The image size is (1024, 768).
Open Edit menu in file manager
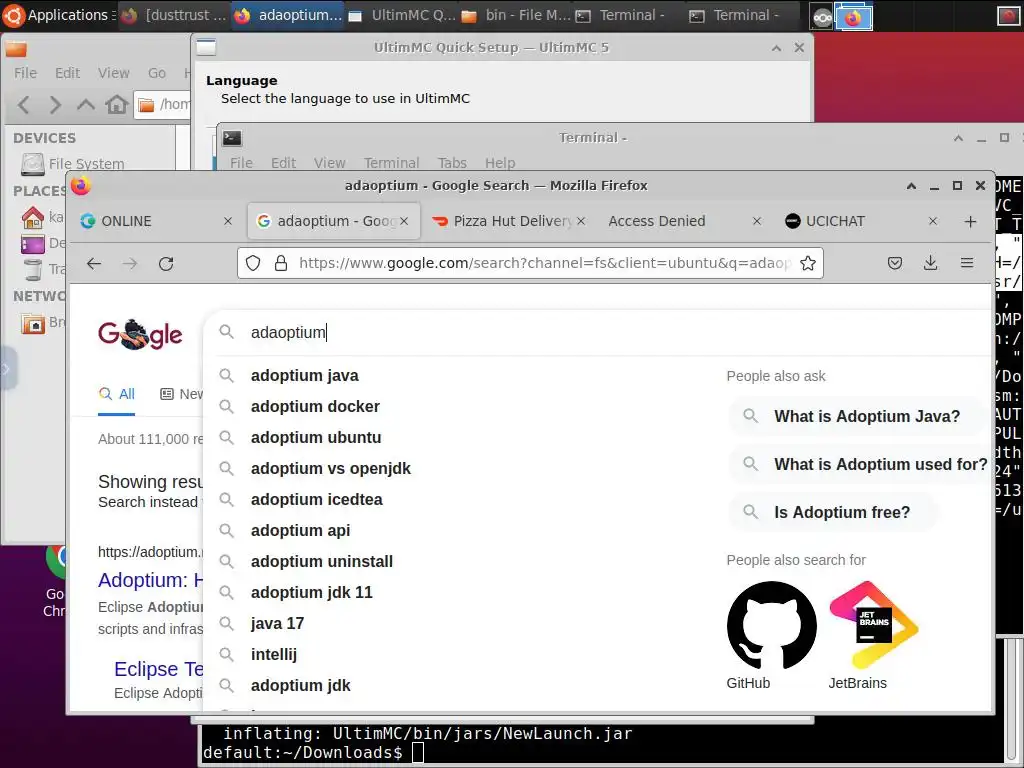[67, 73]
